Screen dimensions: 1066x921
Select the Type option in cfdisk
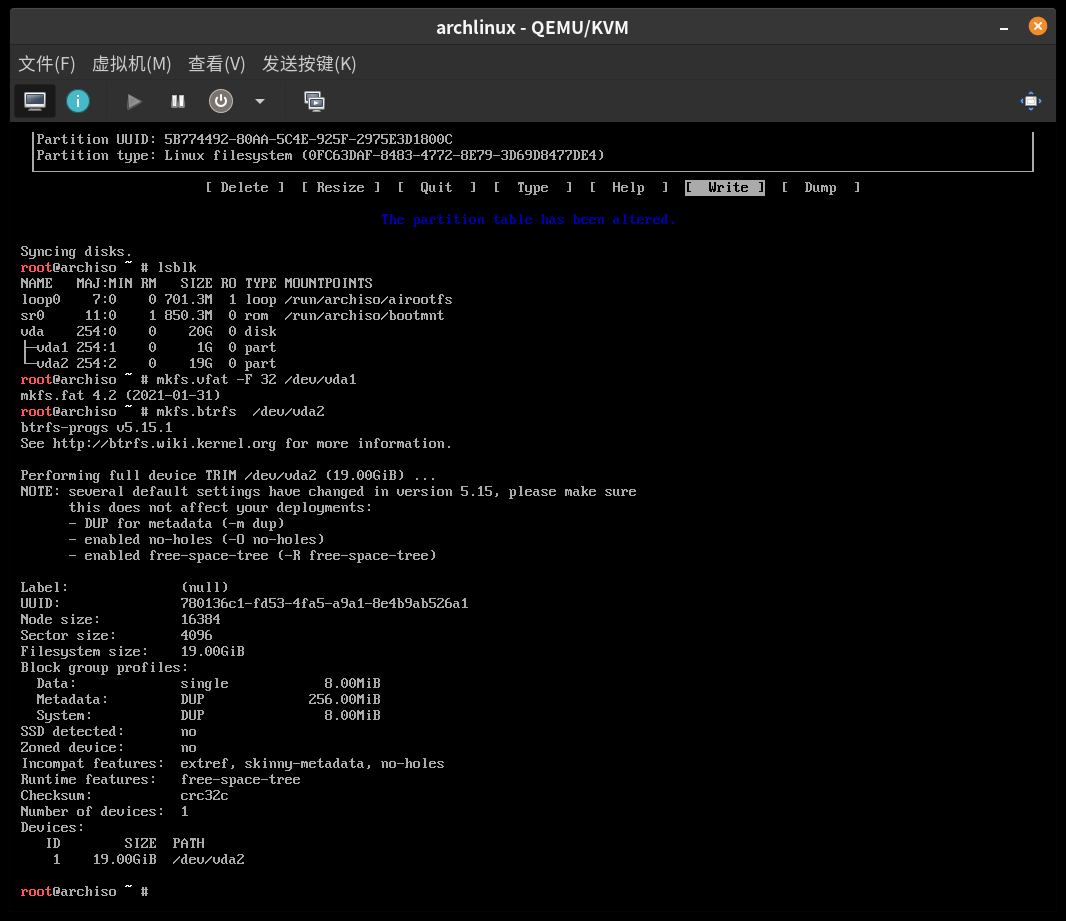pos(533,188)
